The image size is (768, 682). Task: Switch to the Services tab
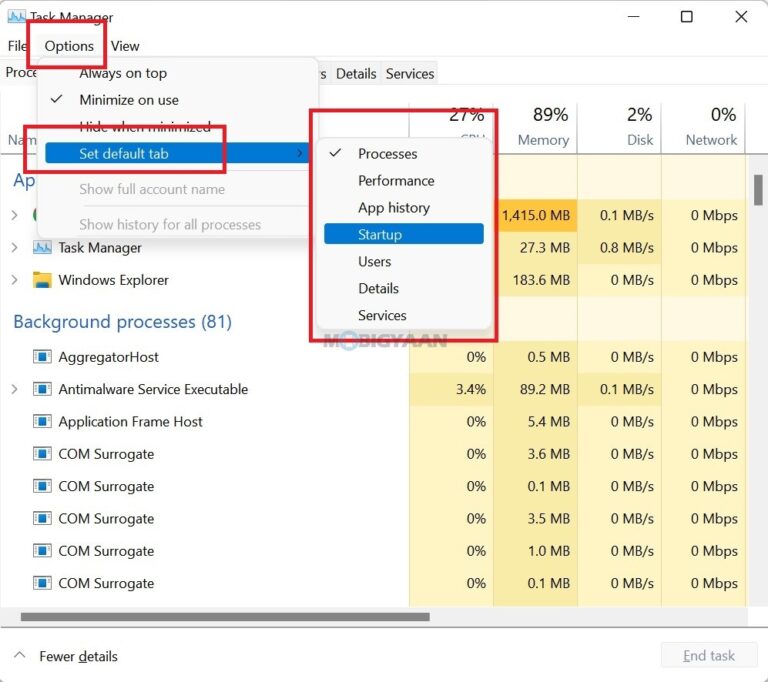coord(410,74)
